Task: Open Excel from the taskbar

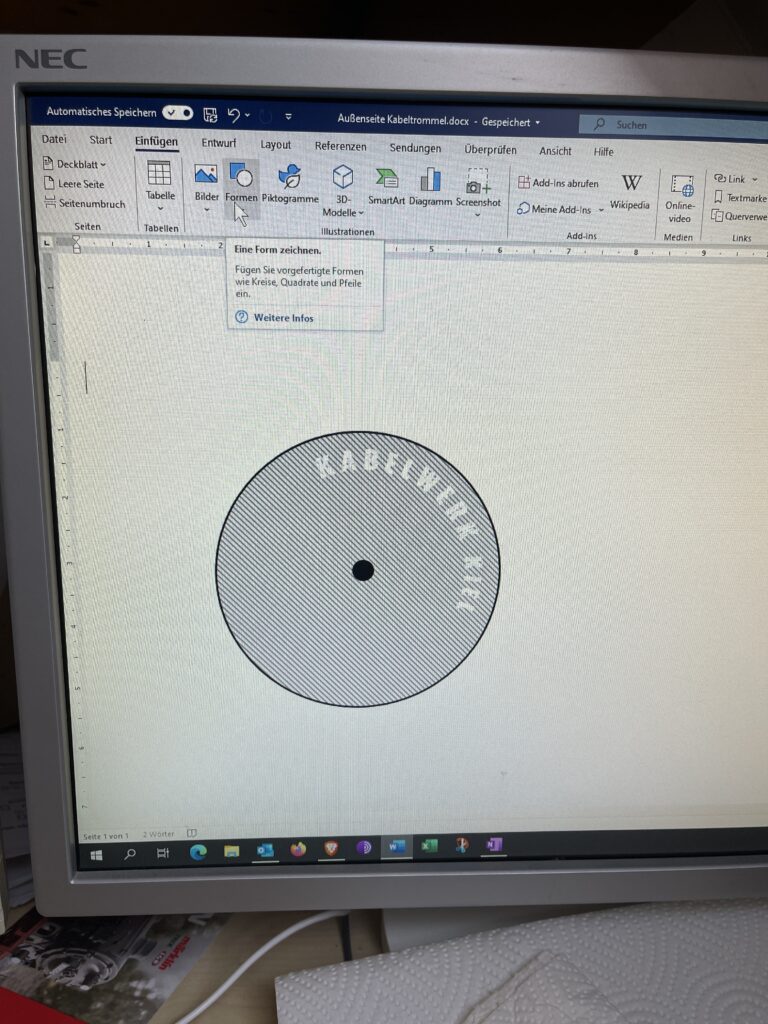Action: point(430,846)
